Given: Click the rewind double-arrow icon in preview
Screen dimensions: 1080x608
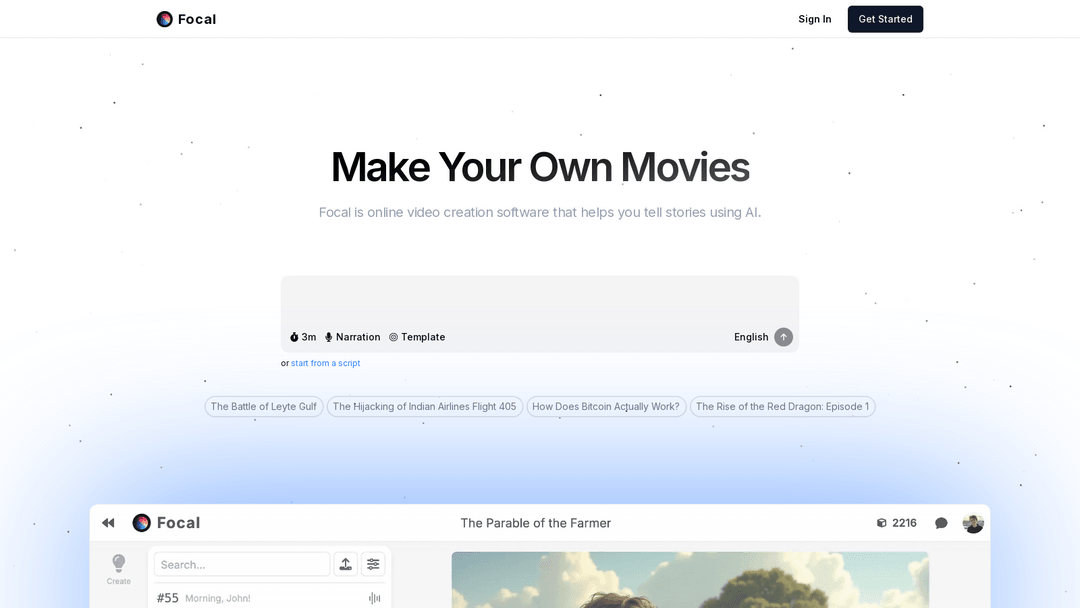Looking at the screenshot, I should 108,523.
